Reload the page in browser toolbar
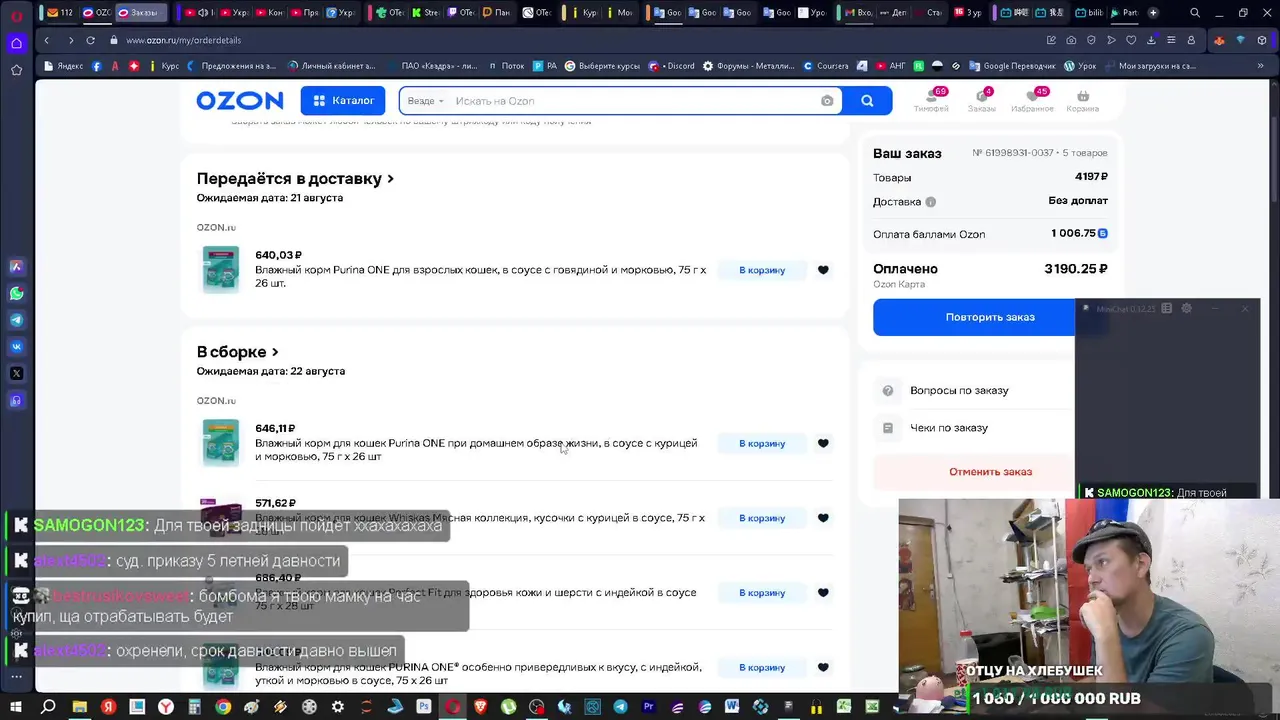The height and width of the screenshot is (720, 1280). point(90,40)
